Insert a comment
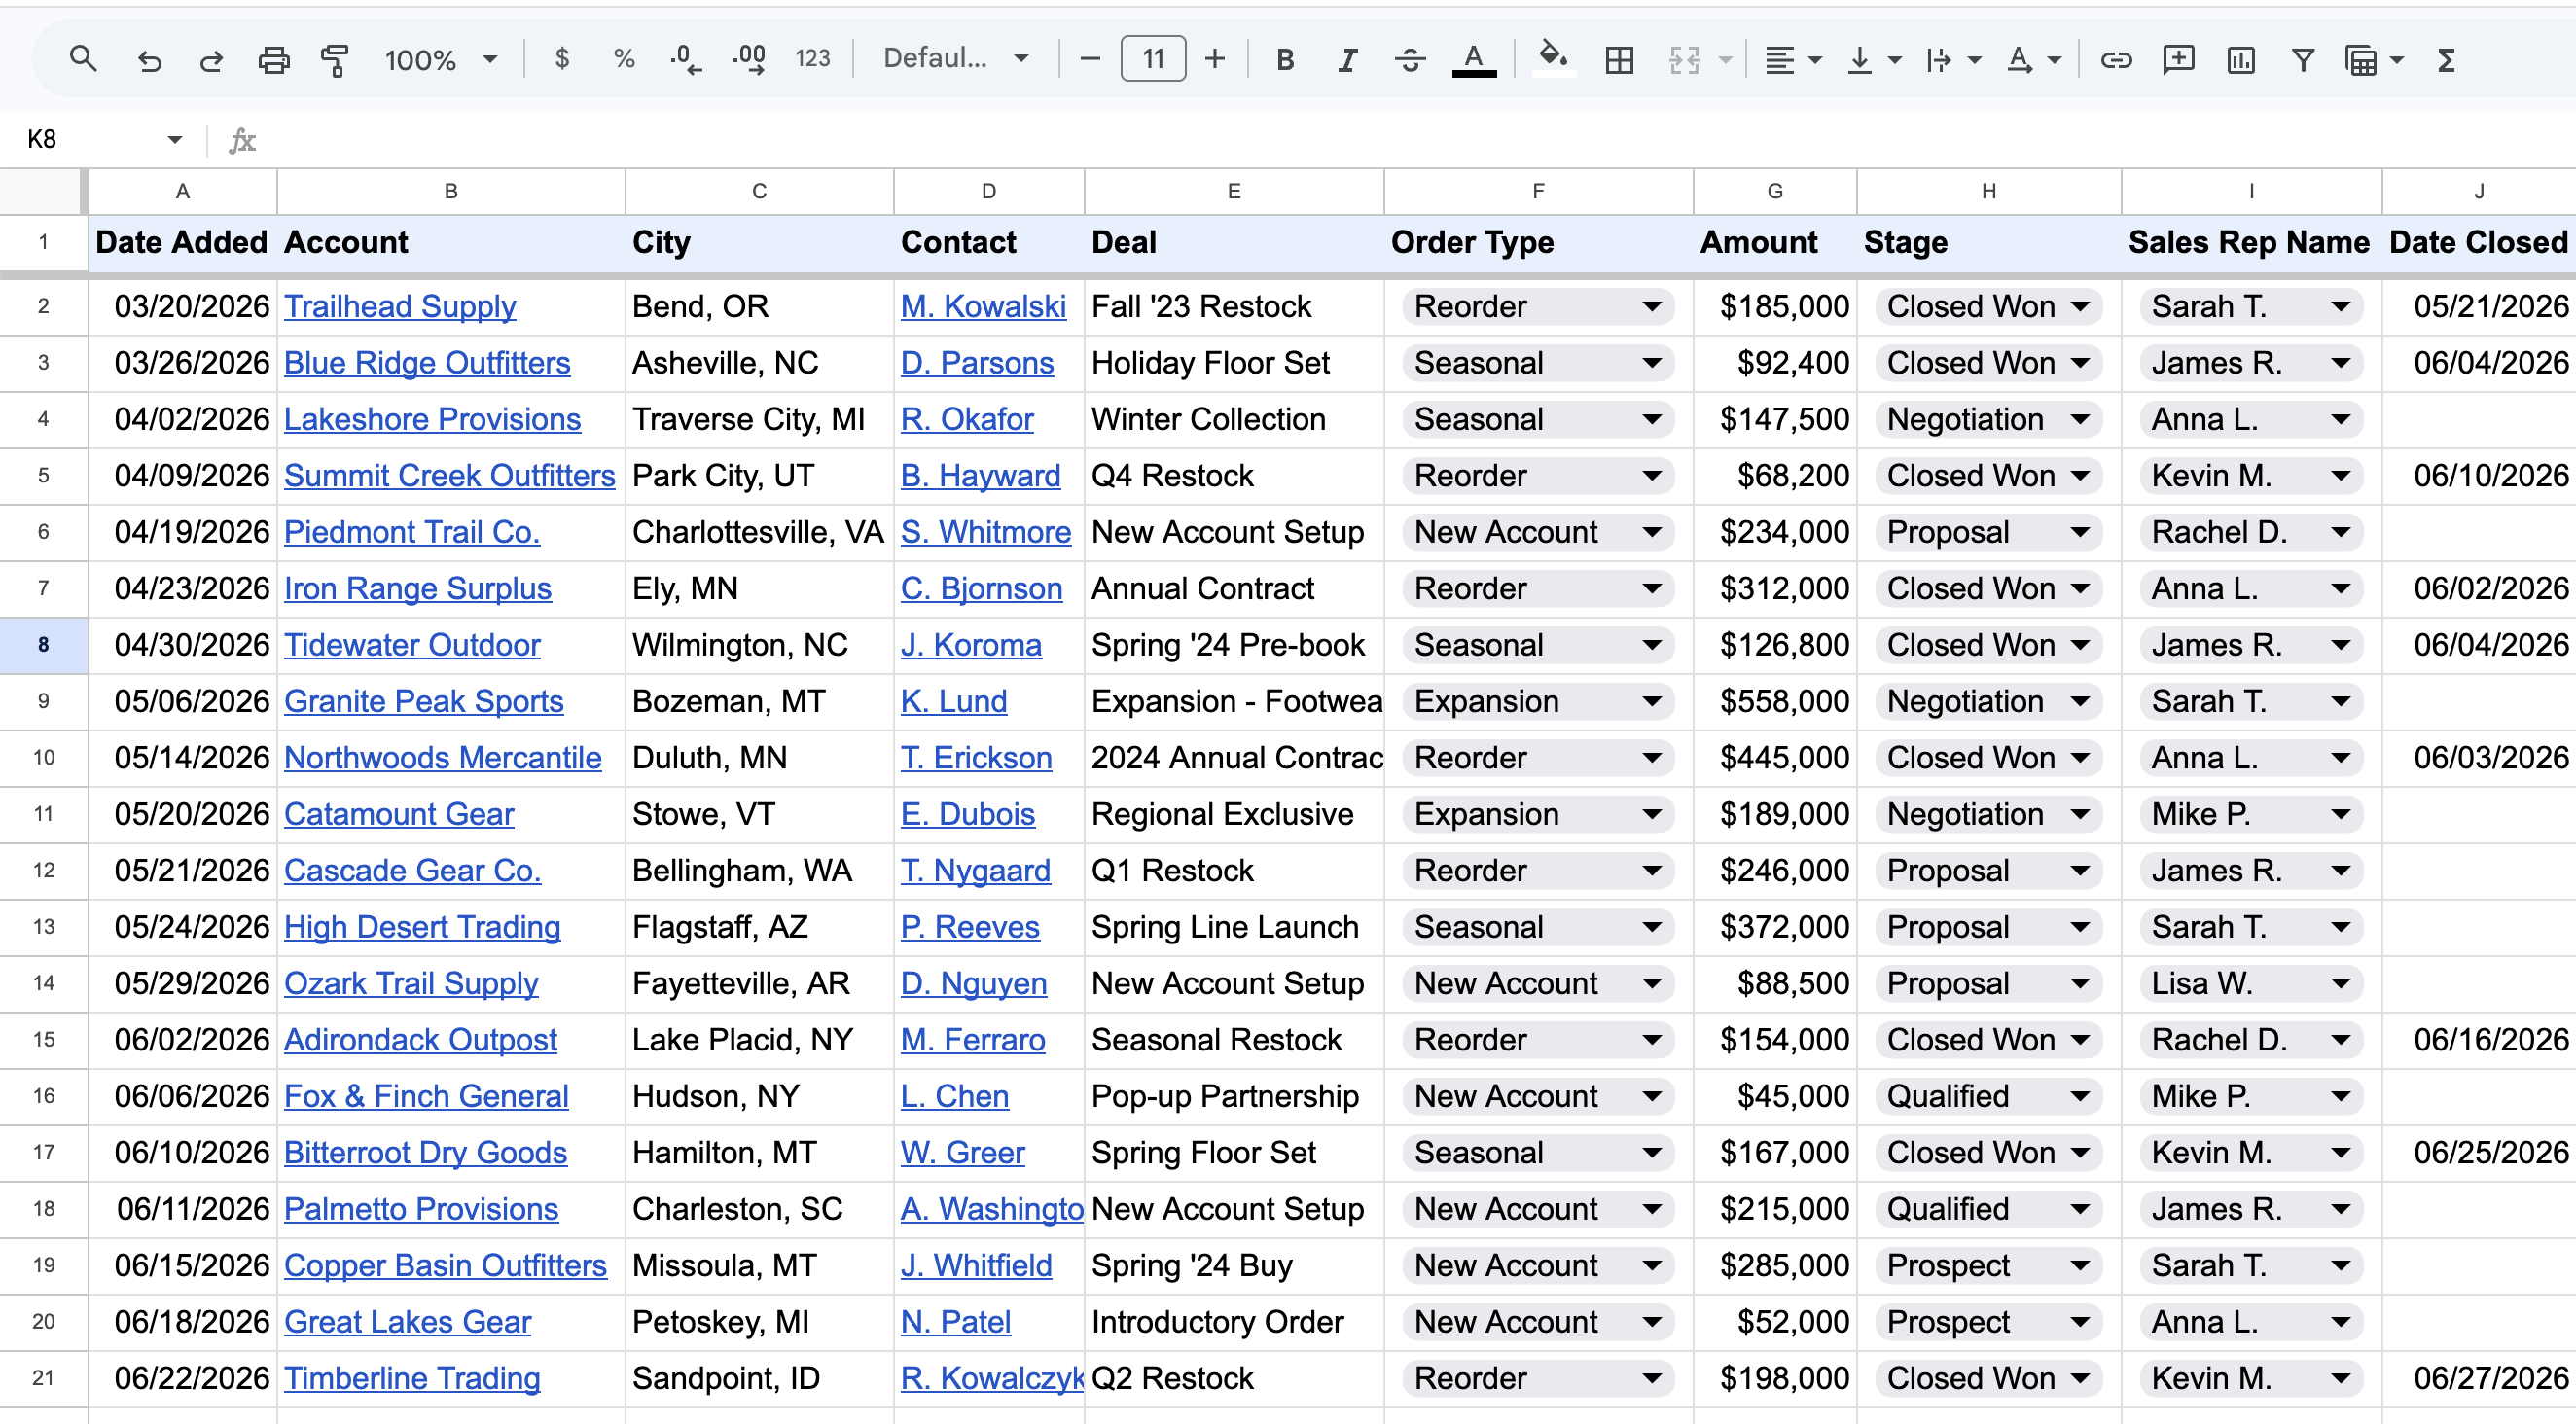 click(2178, 60)
